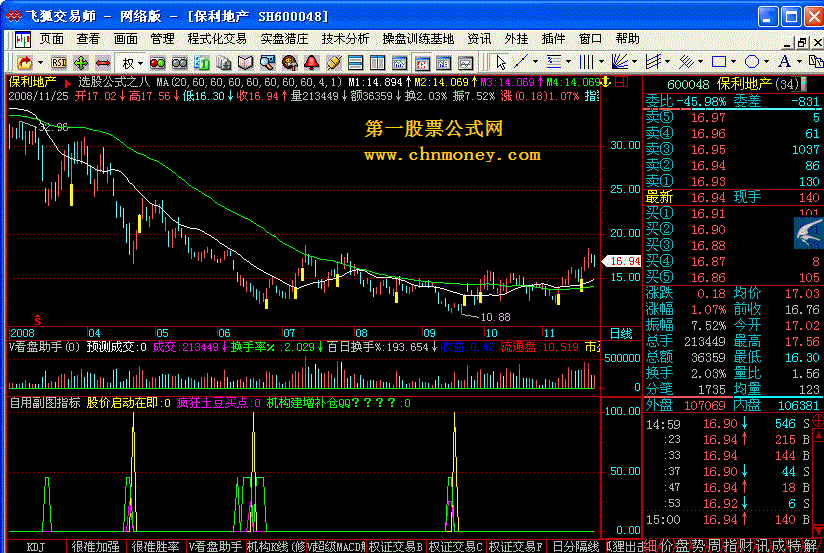Expand the text tool dropdown arrow
Viewport: 824px width, 553px height.
[x=799, y=62]
